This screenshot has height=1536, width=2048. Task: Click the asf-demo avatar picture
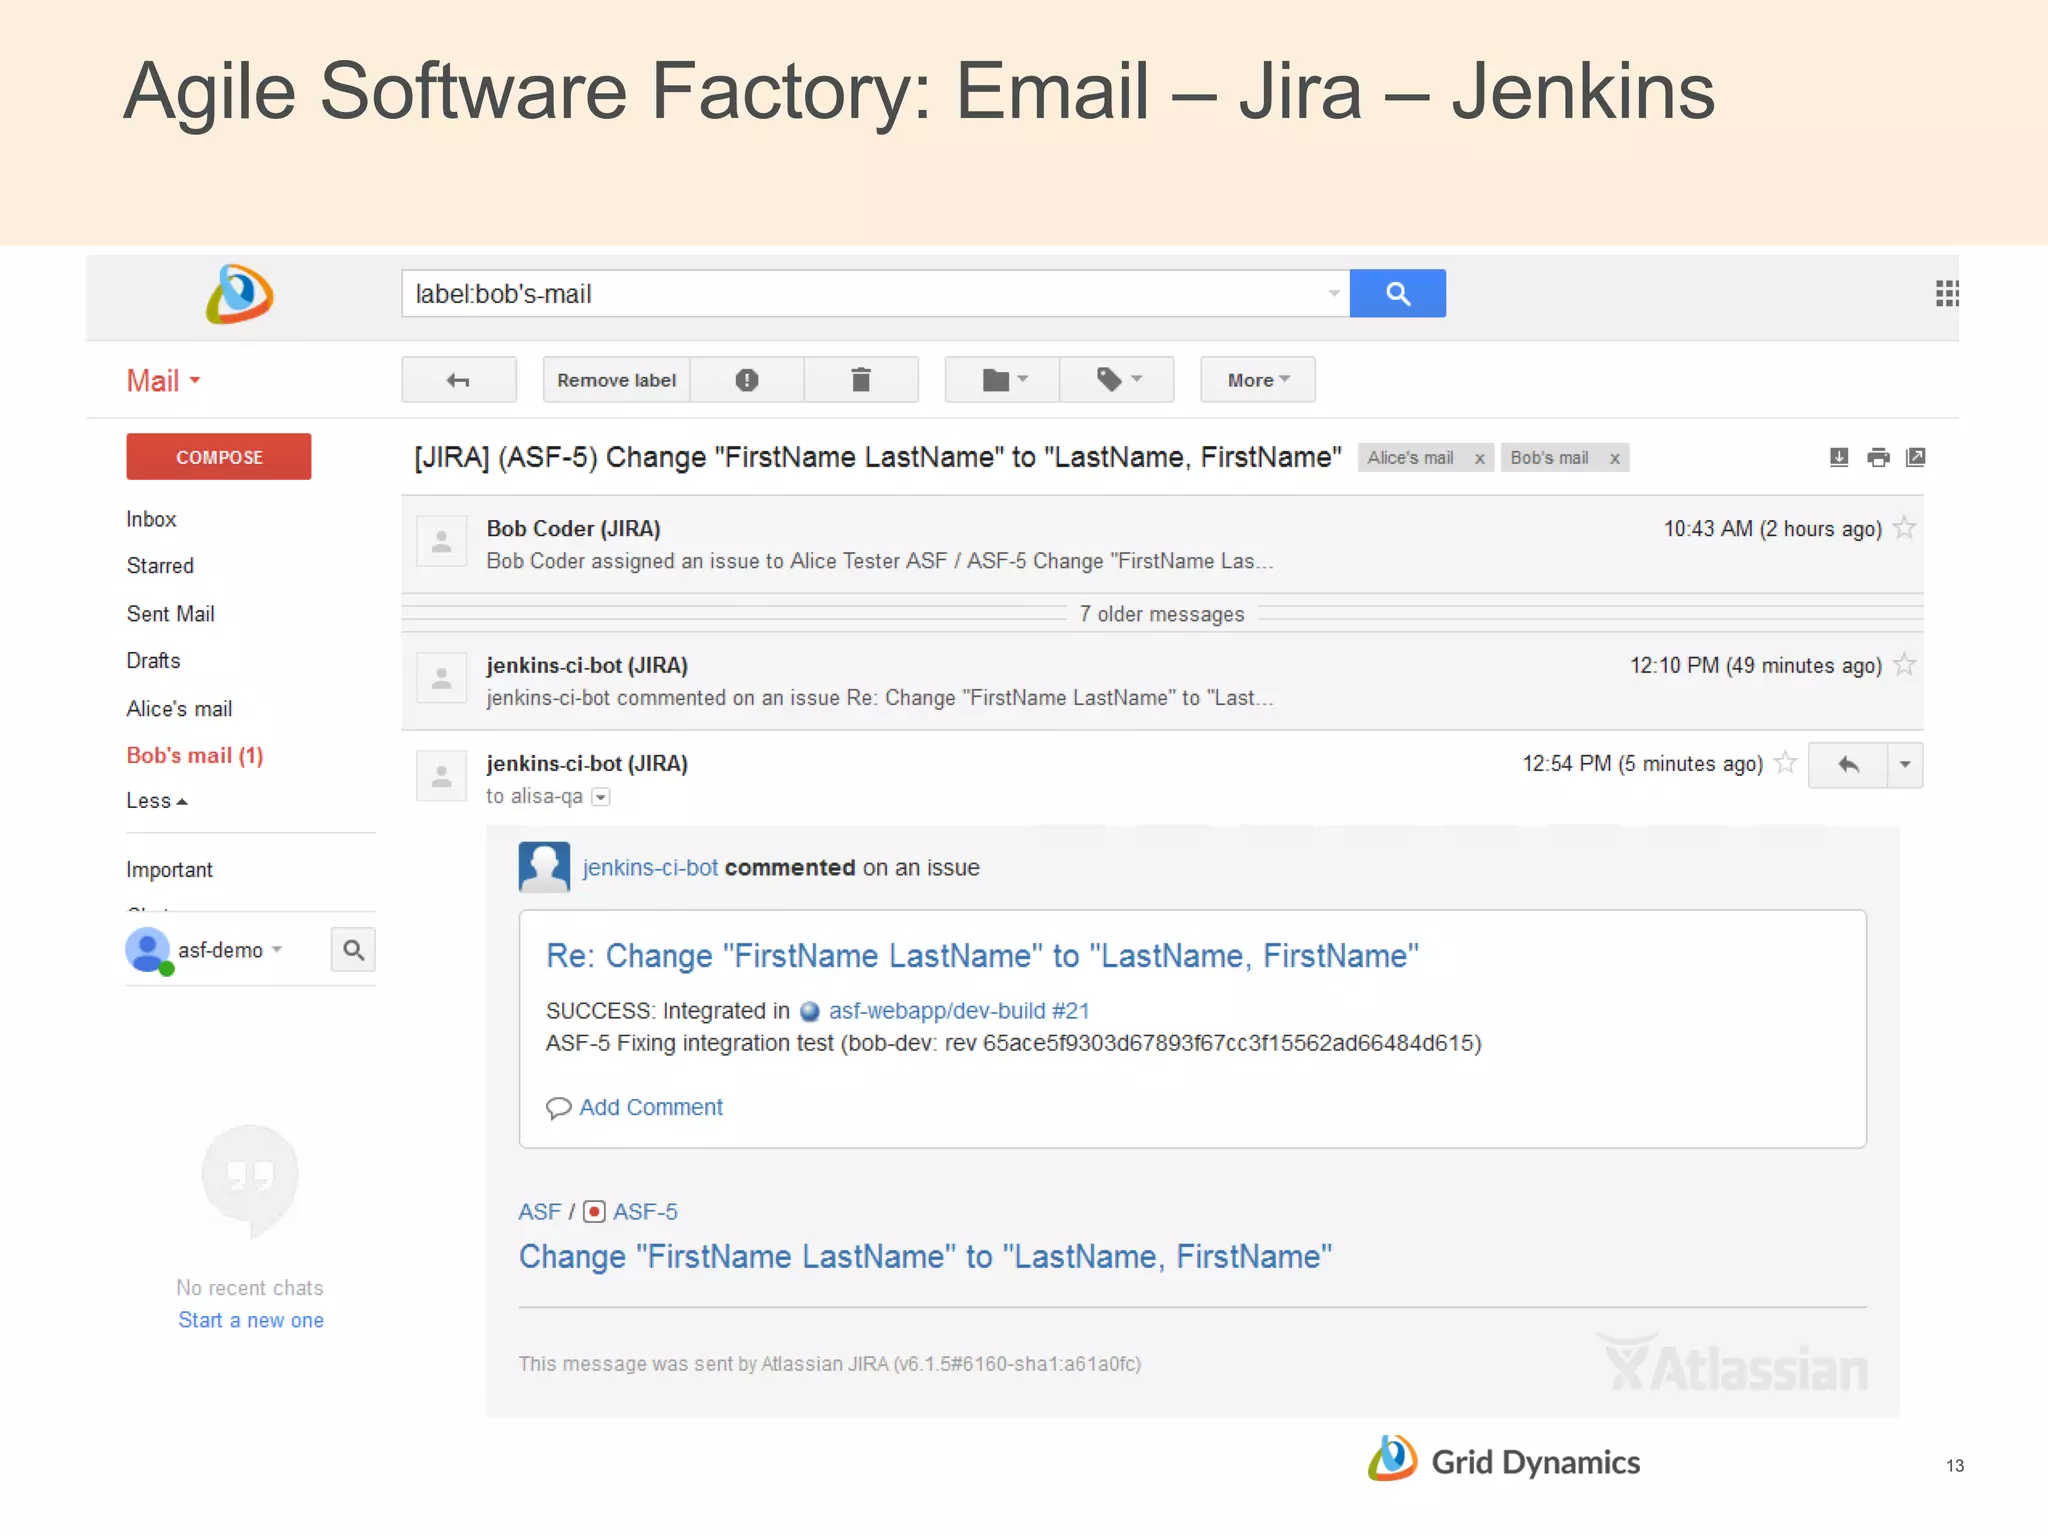pos(148,950)
